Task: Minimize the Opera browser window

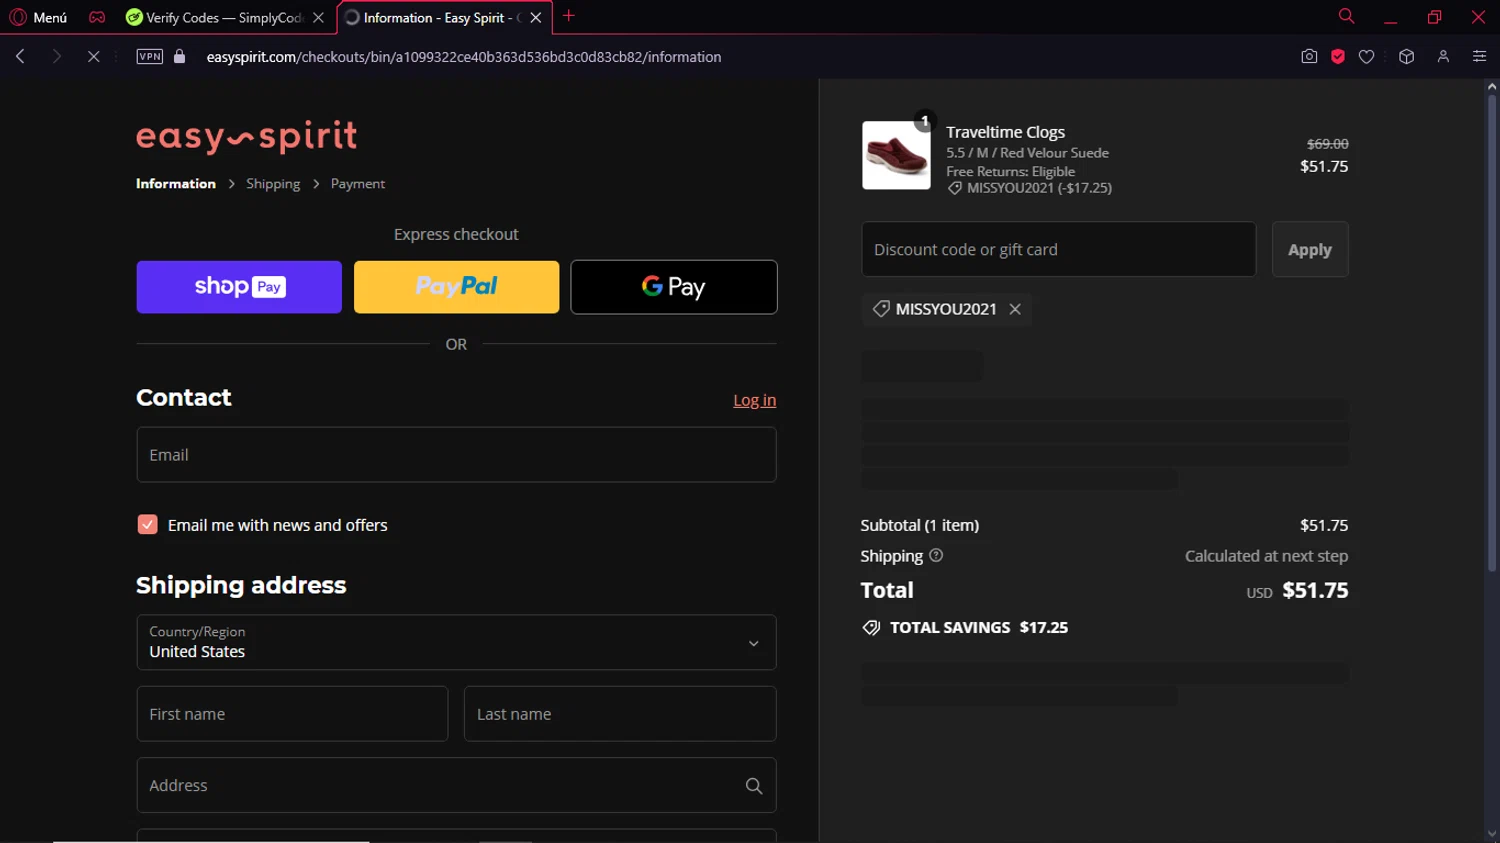Action: click(x=1390, y=17)
